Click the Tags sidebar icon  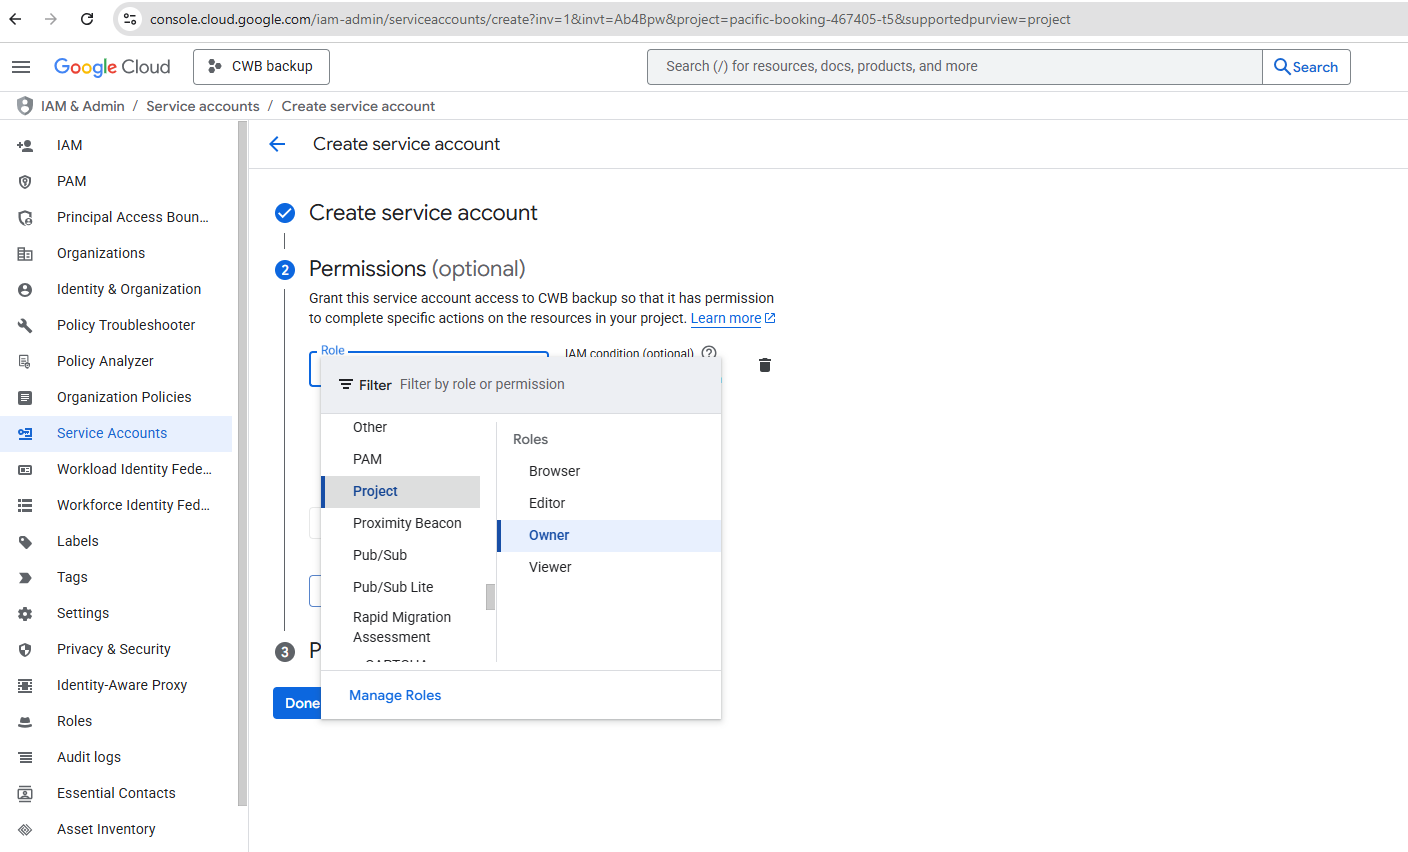25,577
